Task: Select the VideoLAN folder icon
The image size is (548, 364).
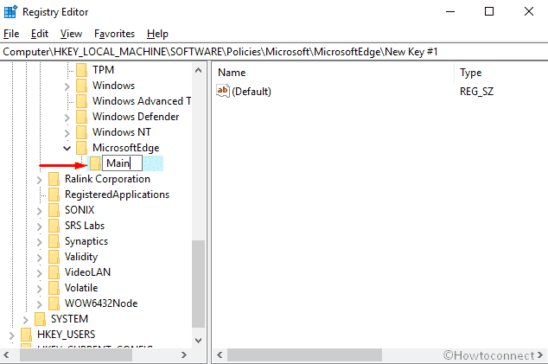Action: [54, 272]
